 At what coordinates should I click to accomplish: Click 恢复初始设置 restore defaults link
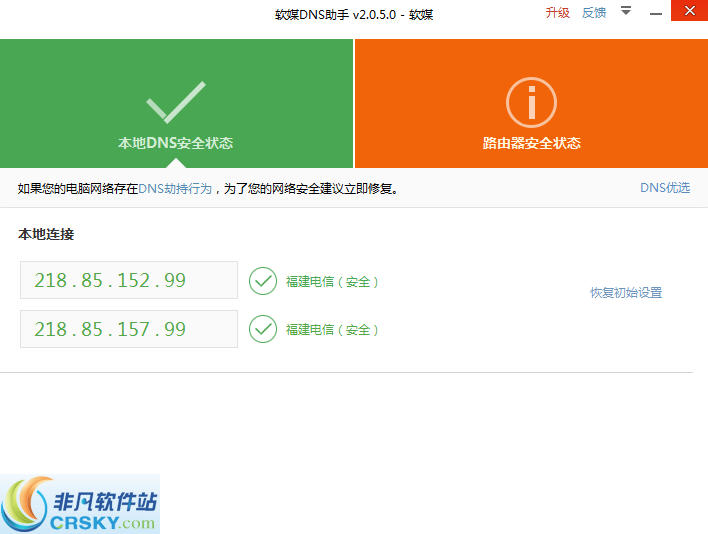tap(626, 293)
